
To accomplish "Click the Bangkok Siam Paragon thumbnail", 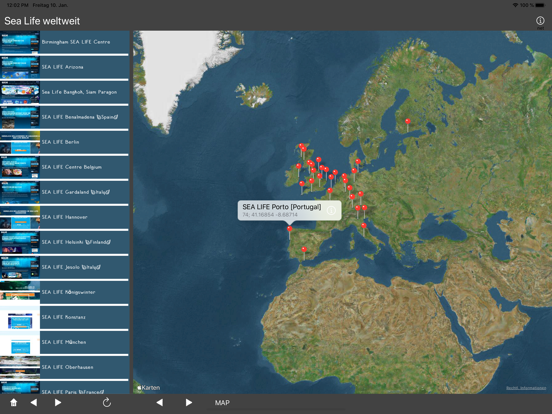I will (20, 92).
